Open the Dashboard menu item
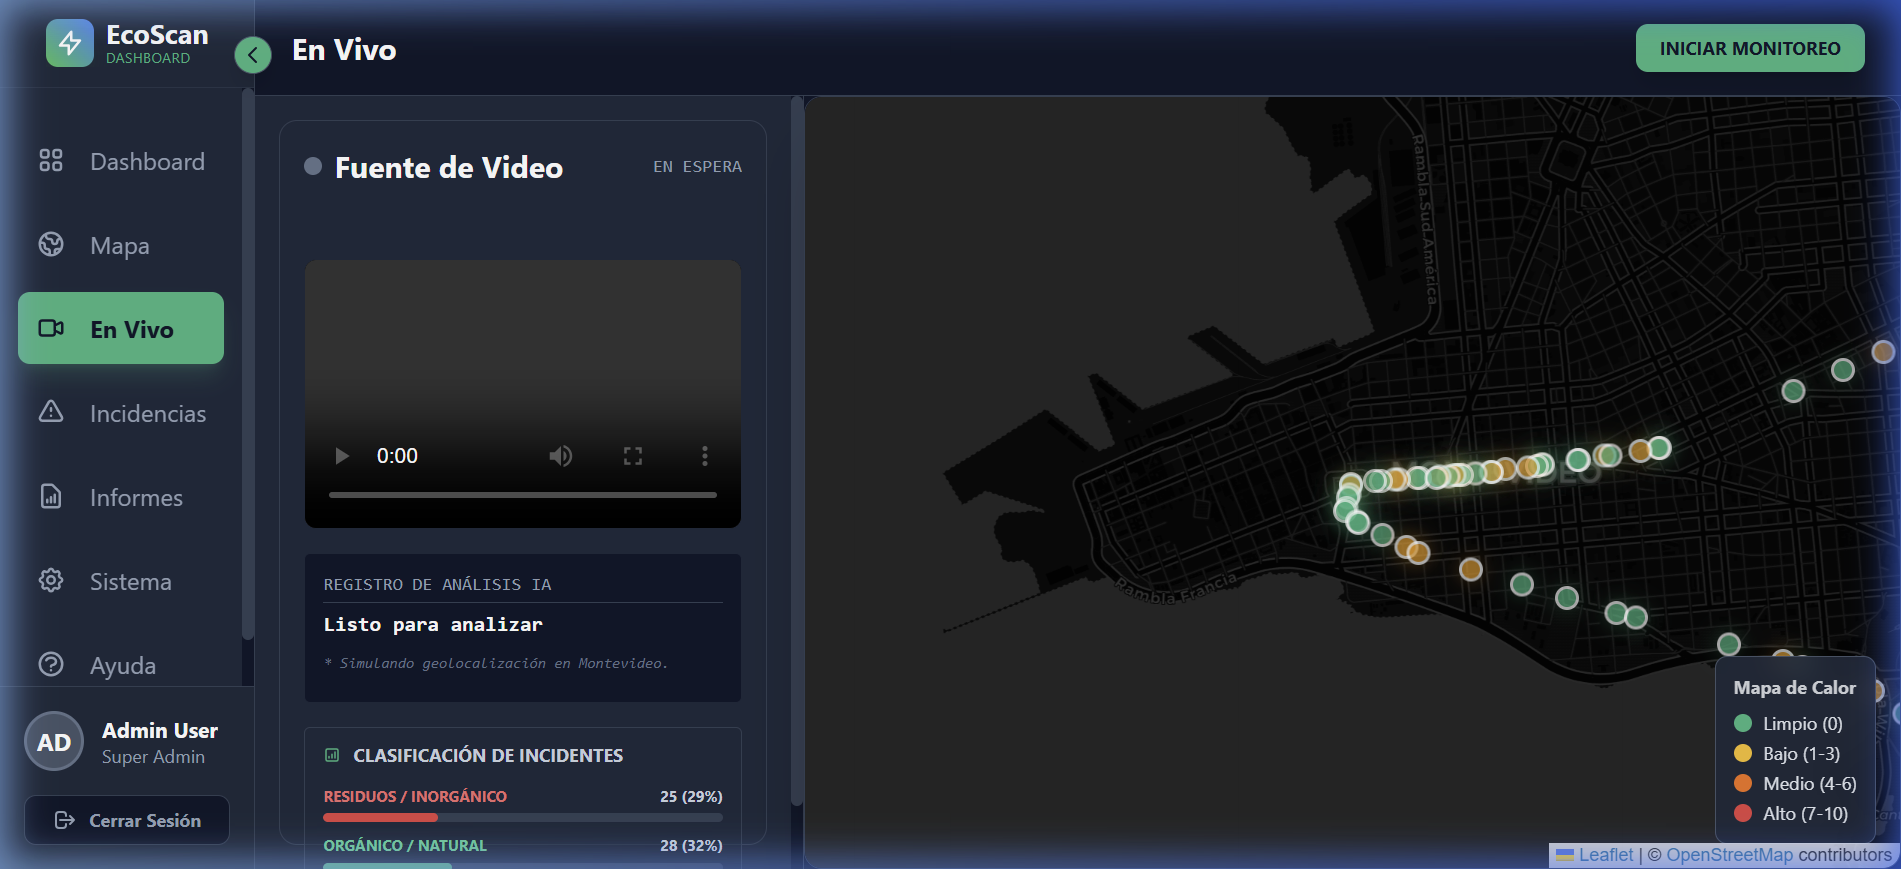 121,161
